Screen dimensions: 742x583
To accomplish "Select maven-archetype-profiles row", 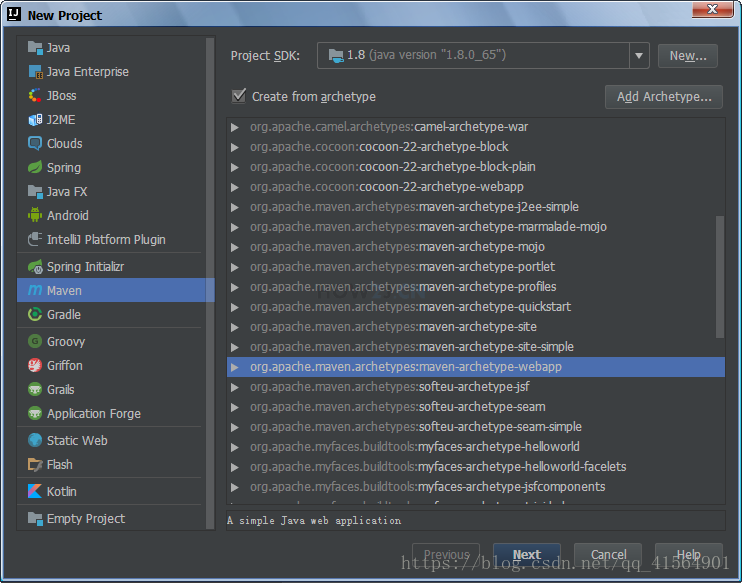I will [x=476, y=287].
